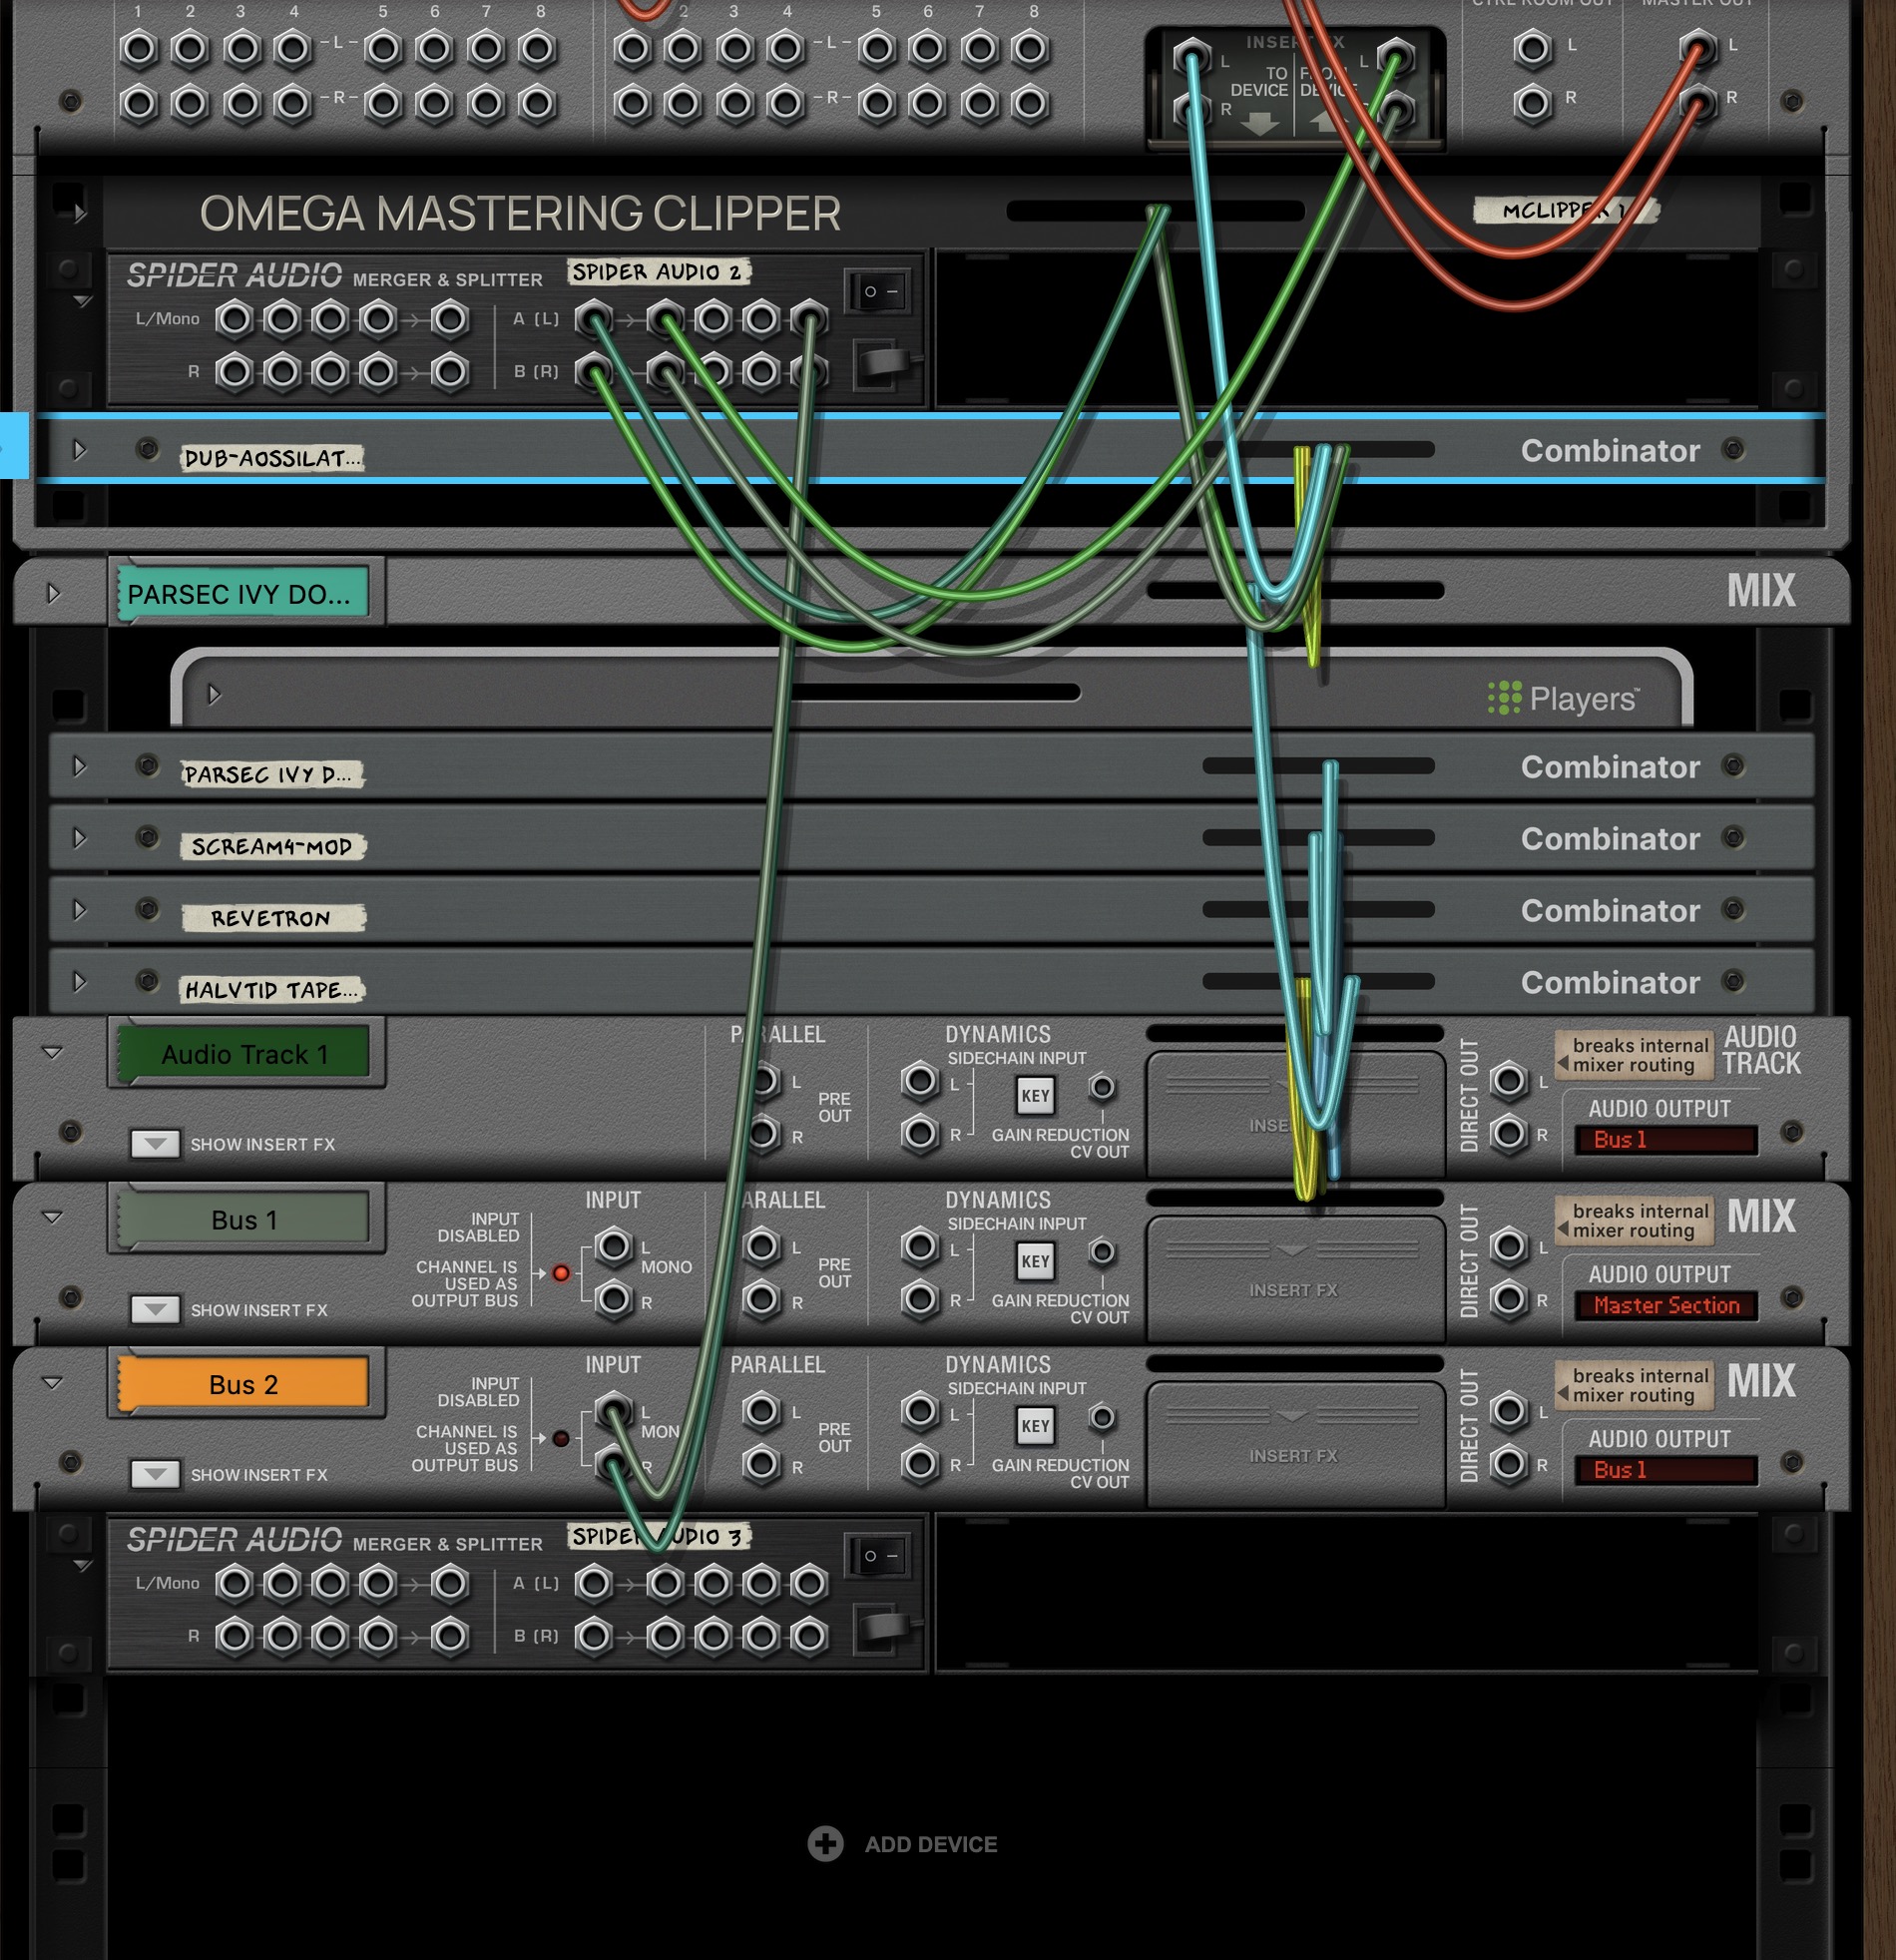Image resolution: width=1896 pixels, height=1960 pixels.
Task: Collapse the Audio Track 1 device
Action: click(52, 1052)
